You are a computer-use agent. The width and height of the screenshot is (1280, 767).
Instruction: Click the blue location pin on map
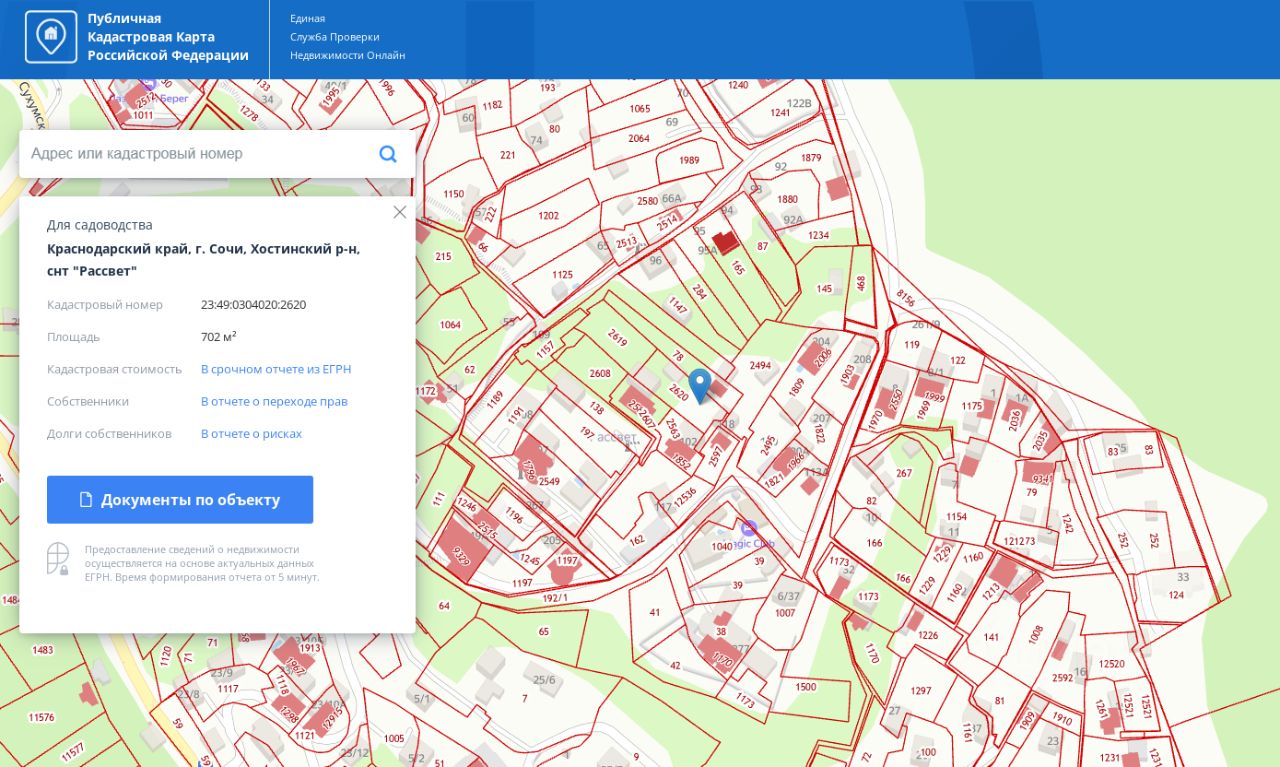coord(700,385)
